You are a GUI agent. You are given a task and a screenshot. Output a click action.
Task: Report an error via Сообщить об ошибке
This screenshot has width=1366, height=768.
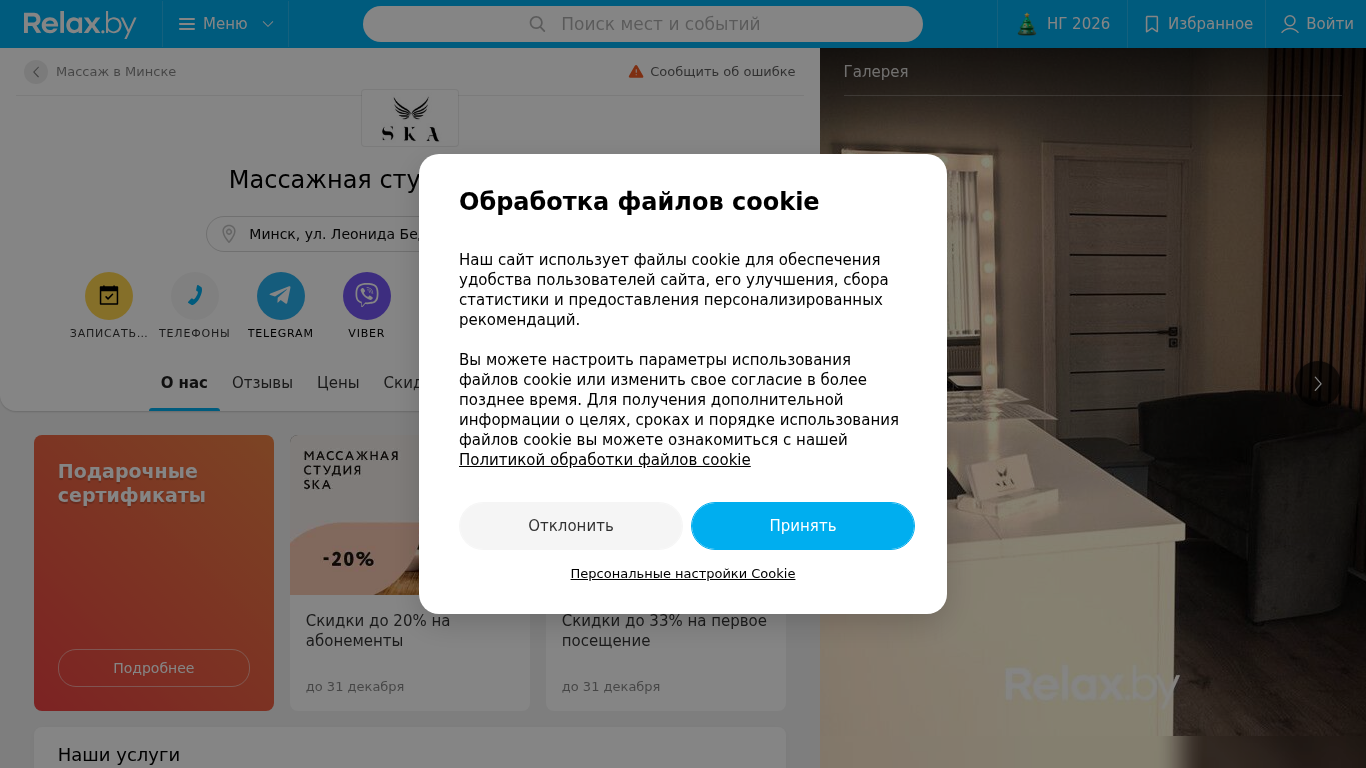tap(712, 72)
